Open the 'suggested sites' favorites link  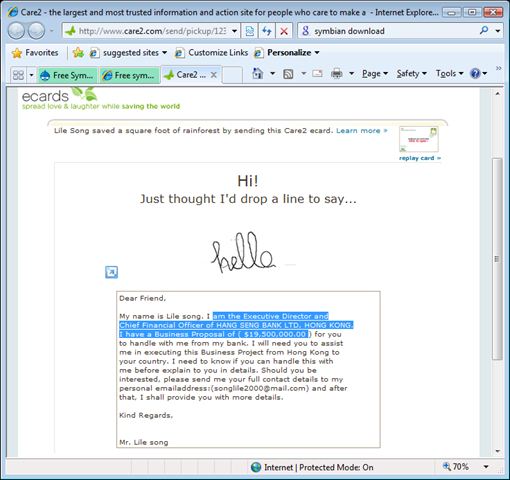(x=128, y=53)
